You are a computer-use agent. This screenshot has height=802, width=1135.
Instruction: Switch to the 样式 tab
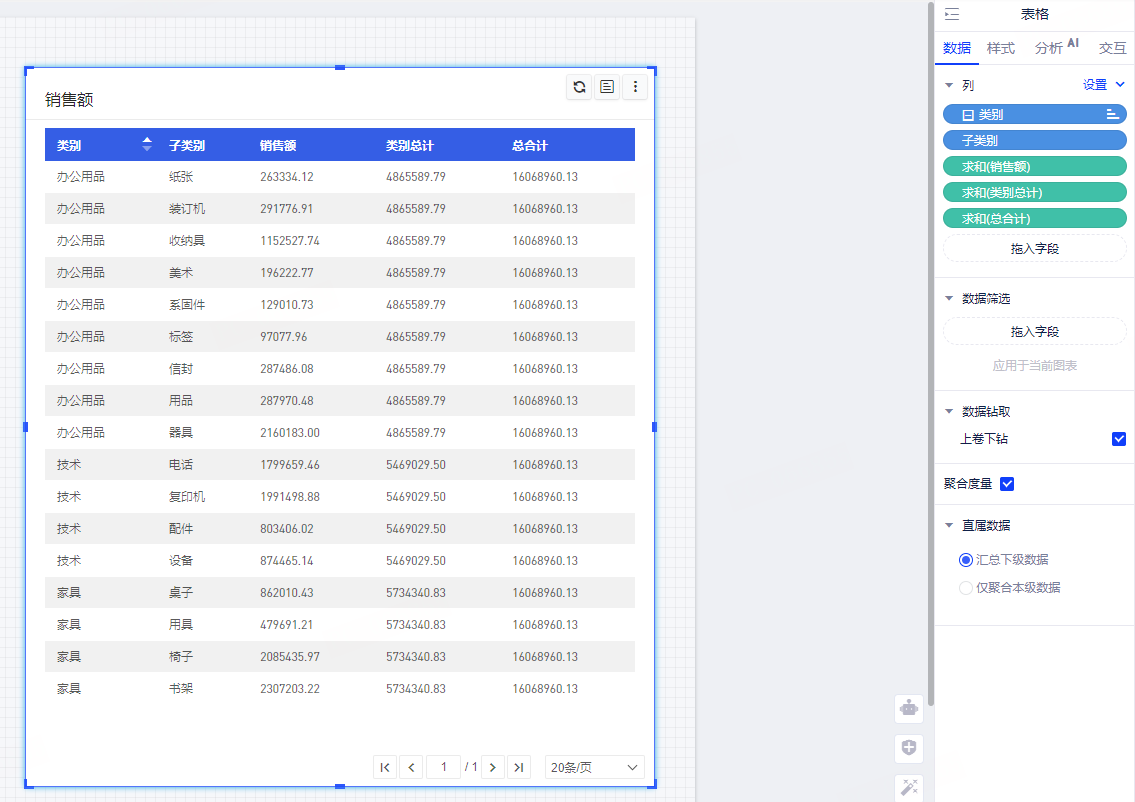(x=1000, y=48)
